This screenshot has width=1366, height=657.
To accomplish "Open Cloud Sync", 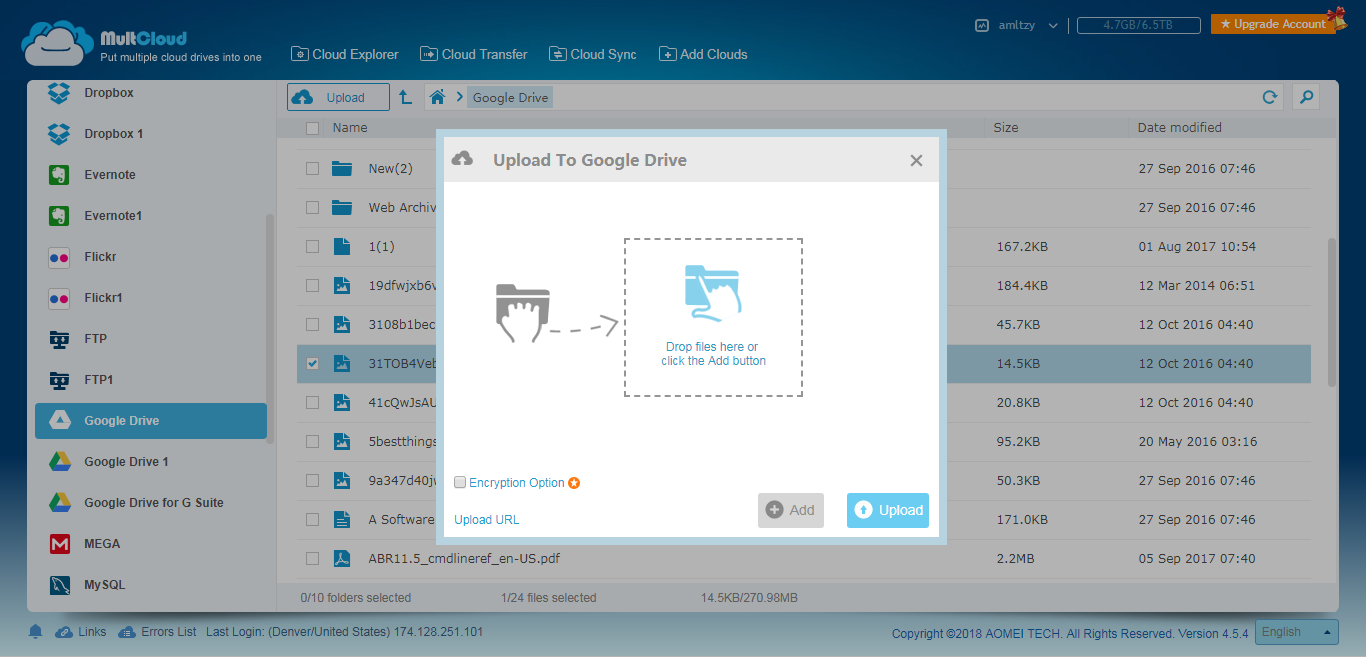I will pos(592,54).
